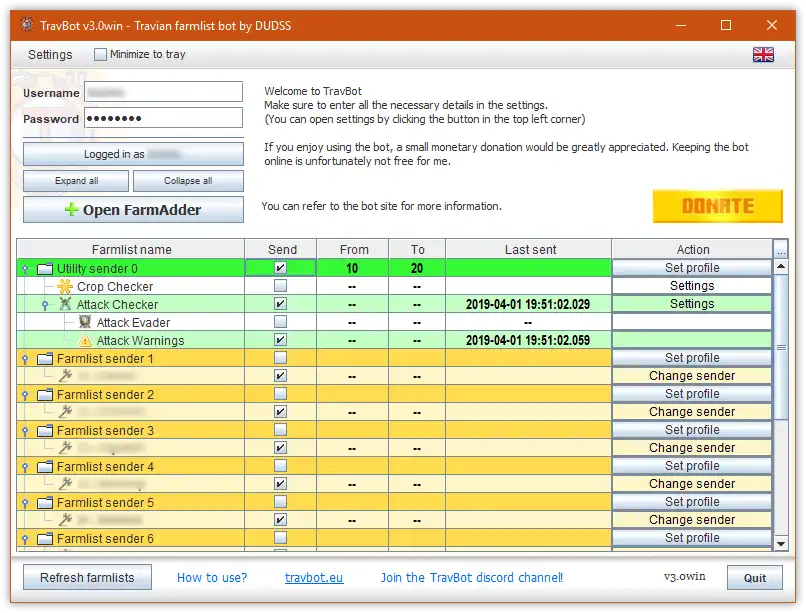Click the UK flag language icon
This screenshot has height=613, width=806.
point(763,54)
